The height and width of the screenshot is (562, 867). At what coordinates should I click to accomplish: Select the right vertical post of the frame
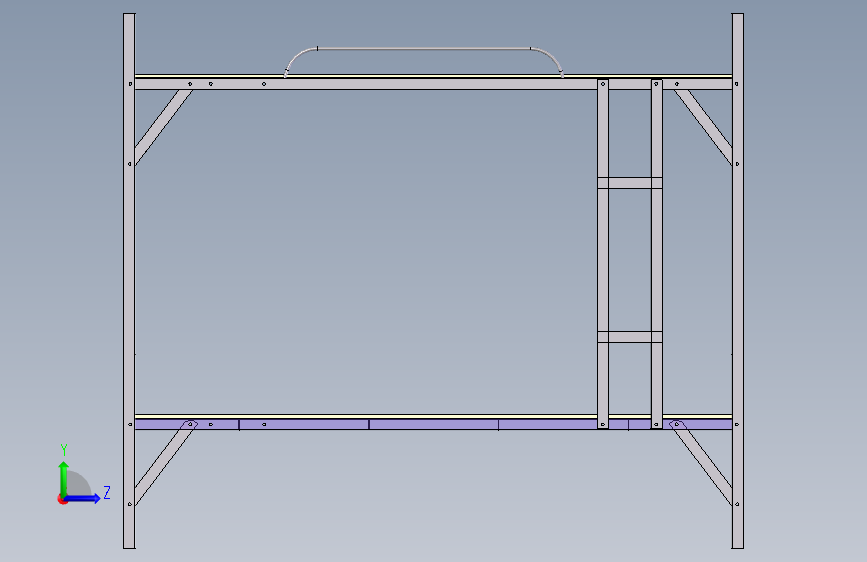738,281
